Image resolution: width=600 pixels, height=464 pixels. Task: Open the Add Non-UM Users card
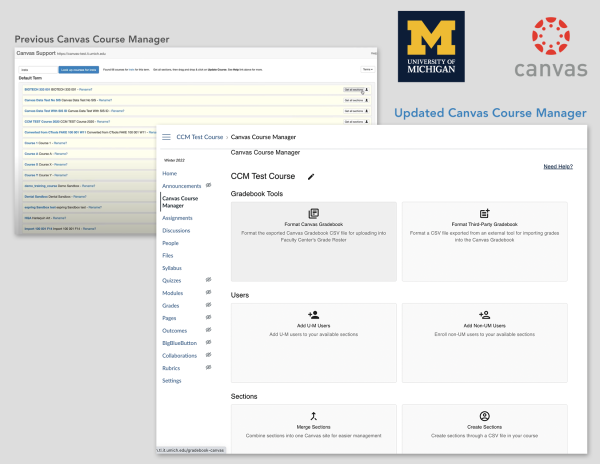[485, 343]
